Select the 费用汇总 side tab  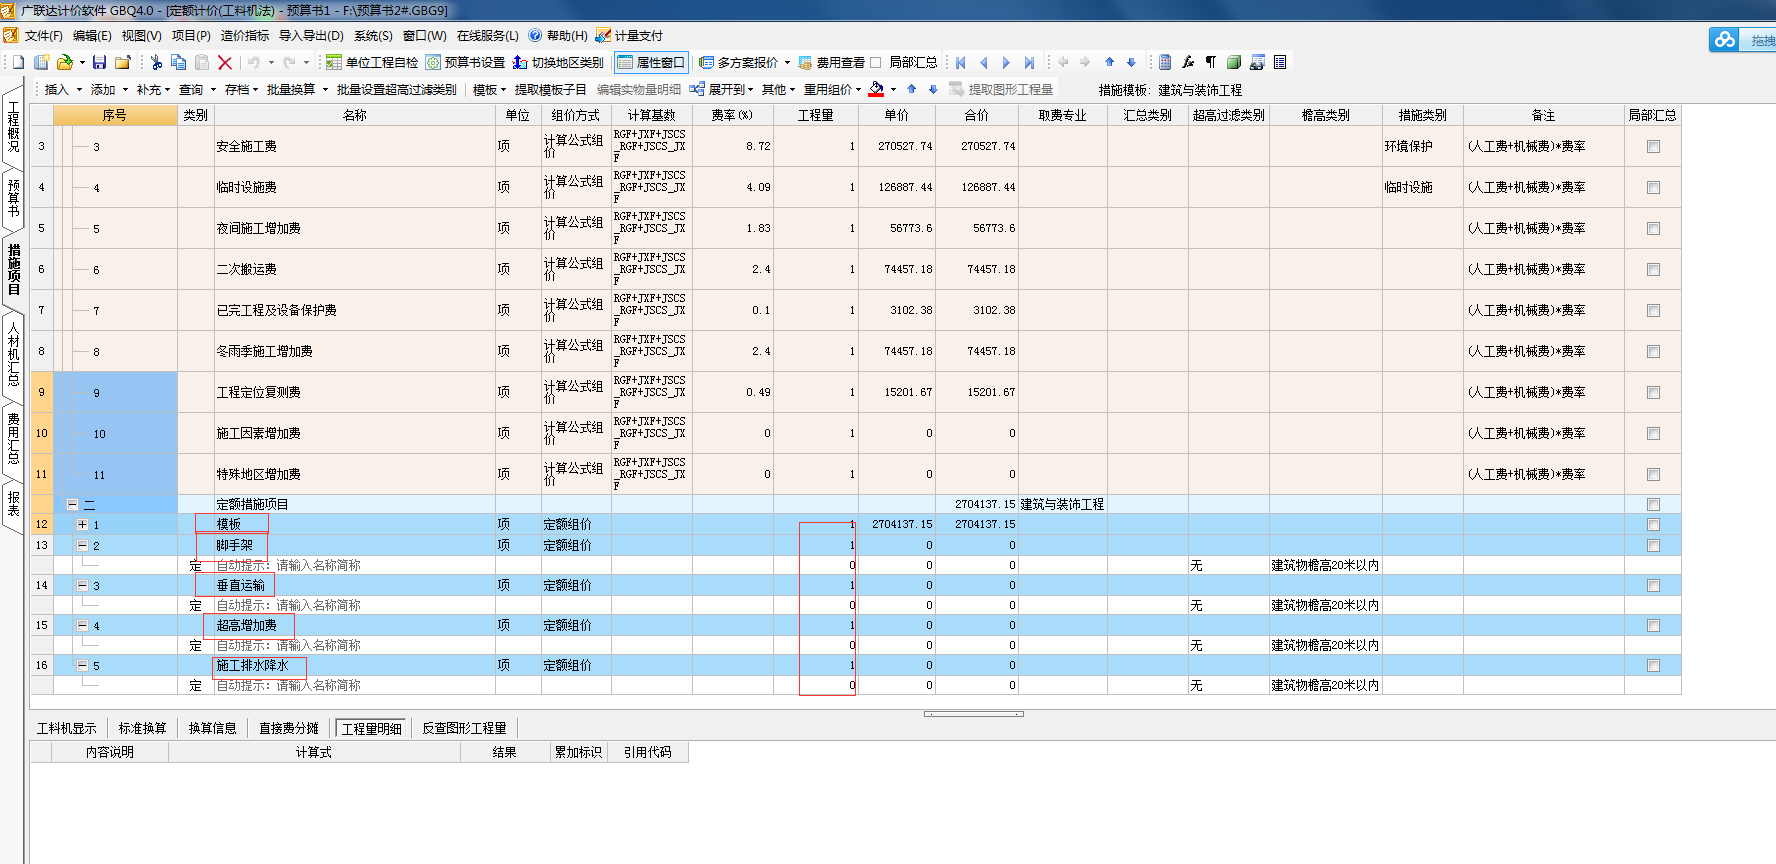tap(13, 438)
